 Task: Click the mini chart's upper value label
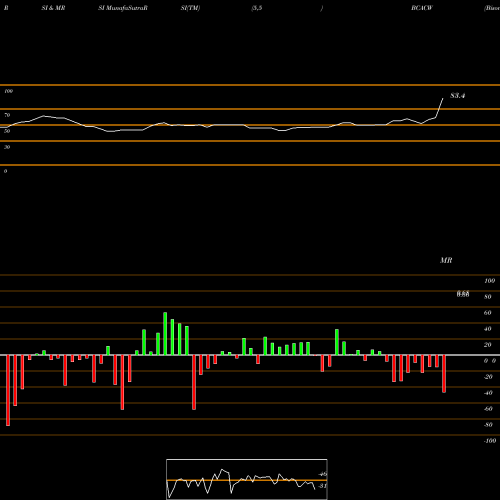(x=323, y=474)
